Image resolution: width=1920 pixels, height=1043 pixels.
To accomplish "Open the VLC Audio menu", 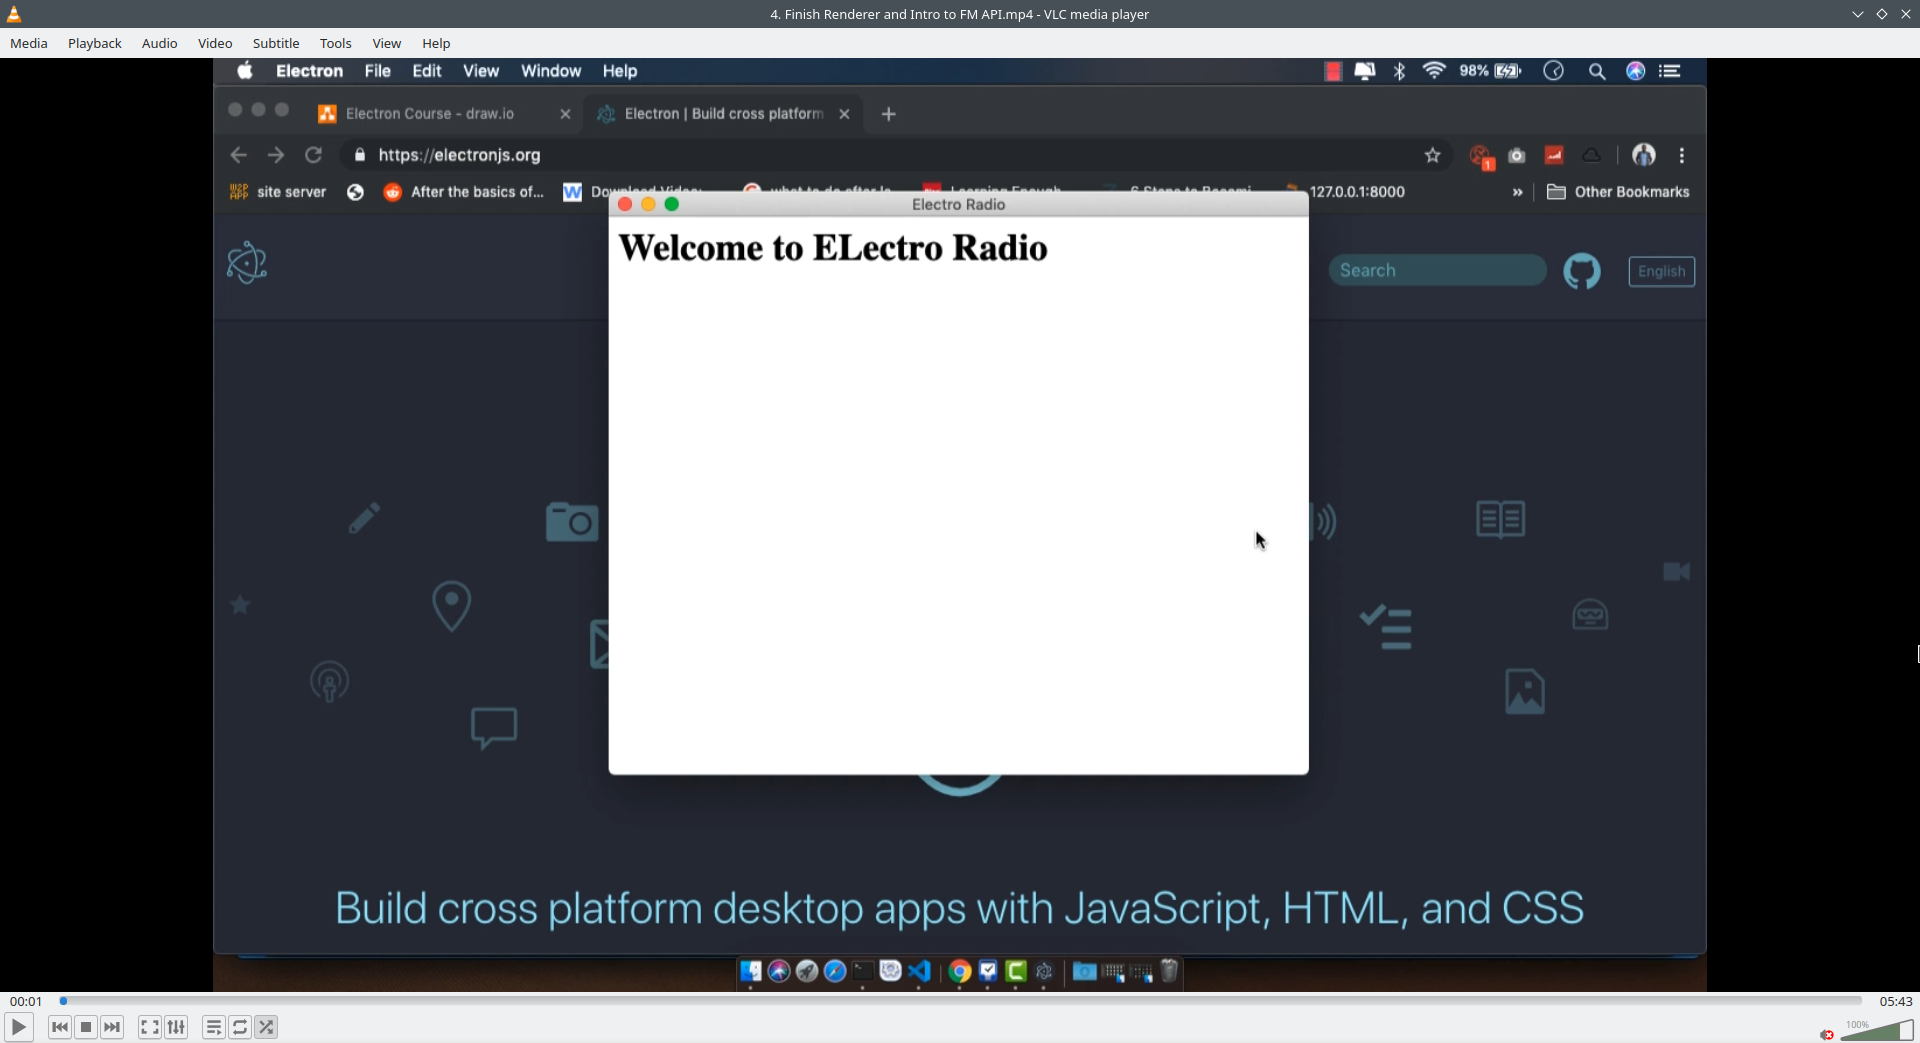I will [159, 43].
